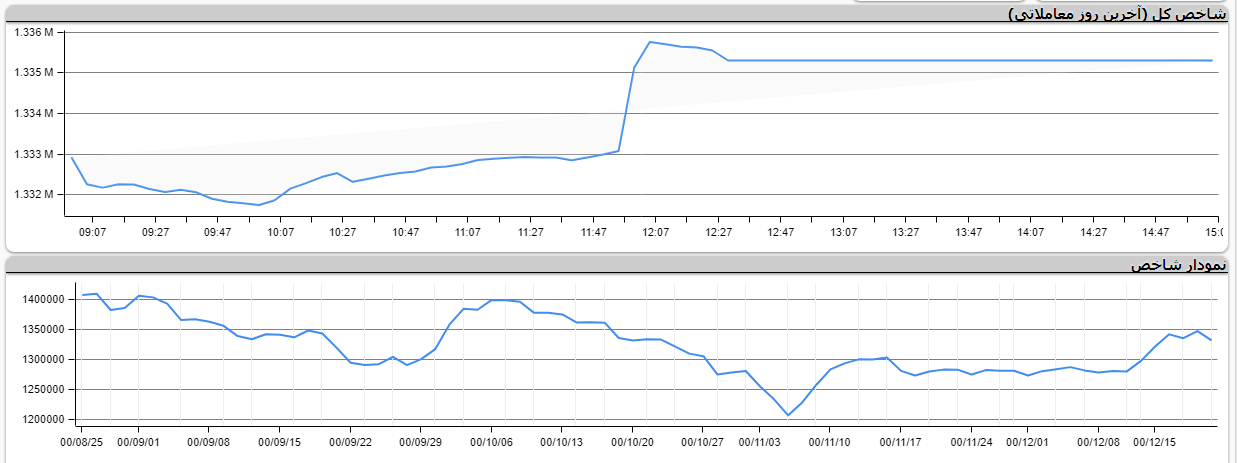Click the flat intraday line above 13:27
This screenshot has width=1237, height=463.
click(x=905, y=60)
